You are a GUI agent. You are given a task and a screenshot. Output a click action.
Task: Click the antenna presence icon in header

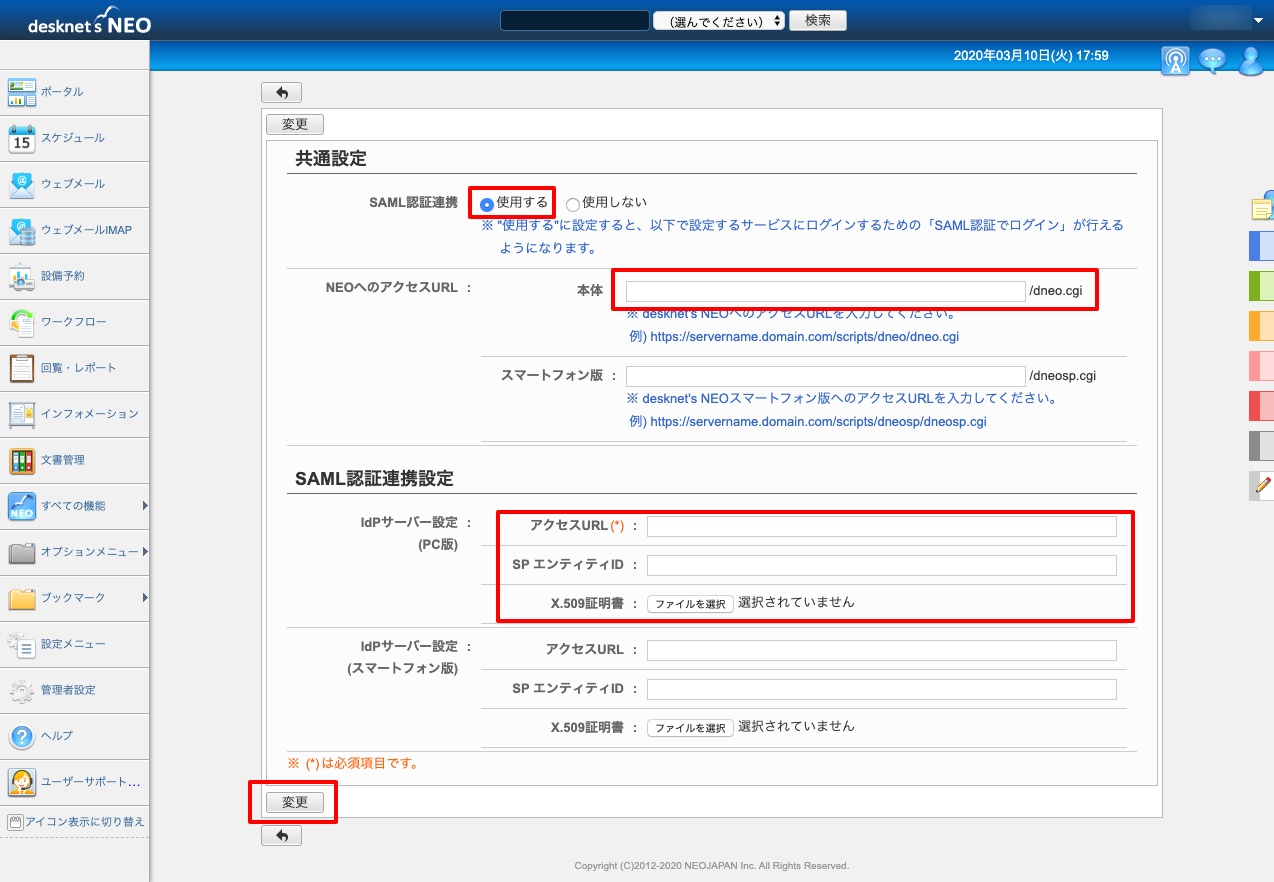coord(1176,61)
